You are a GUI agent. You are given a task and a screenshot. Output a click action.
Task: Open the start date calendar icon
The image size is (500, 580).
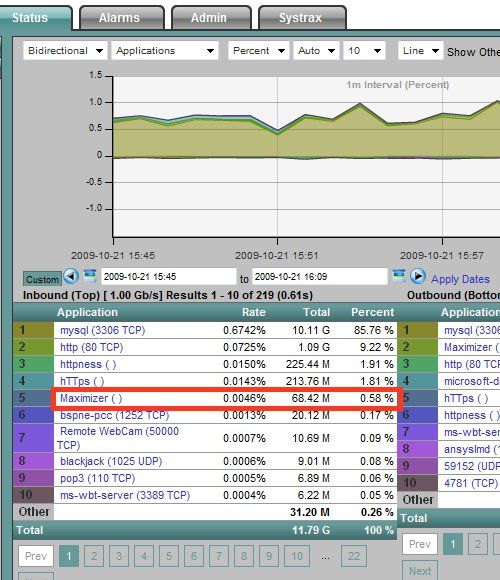(x=90, y=276)
